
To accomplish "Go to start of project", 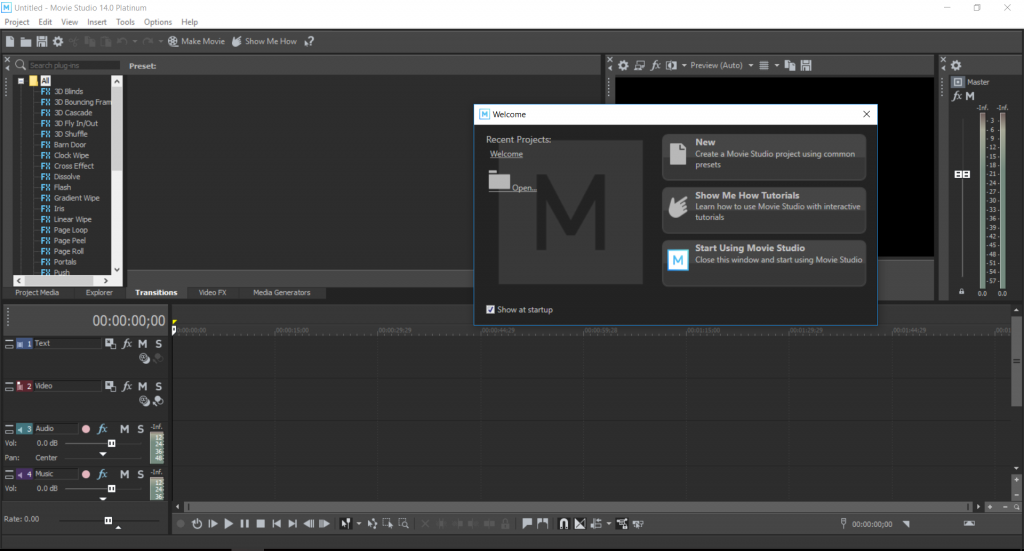I will point(276,524).
